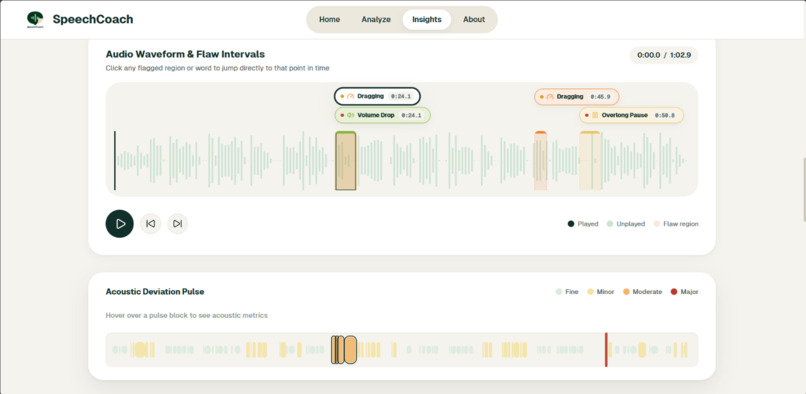Image resolution: width=806 pixels, height=394 pixels.
Task: Click the speaker icon in Volume Drop chip
Action: (x=350, y=115)
